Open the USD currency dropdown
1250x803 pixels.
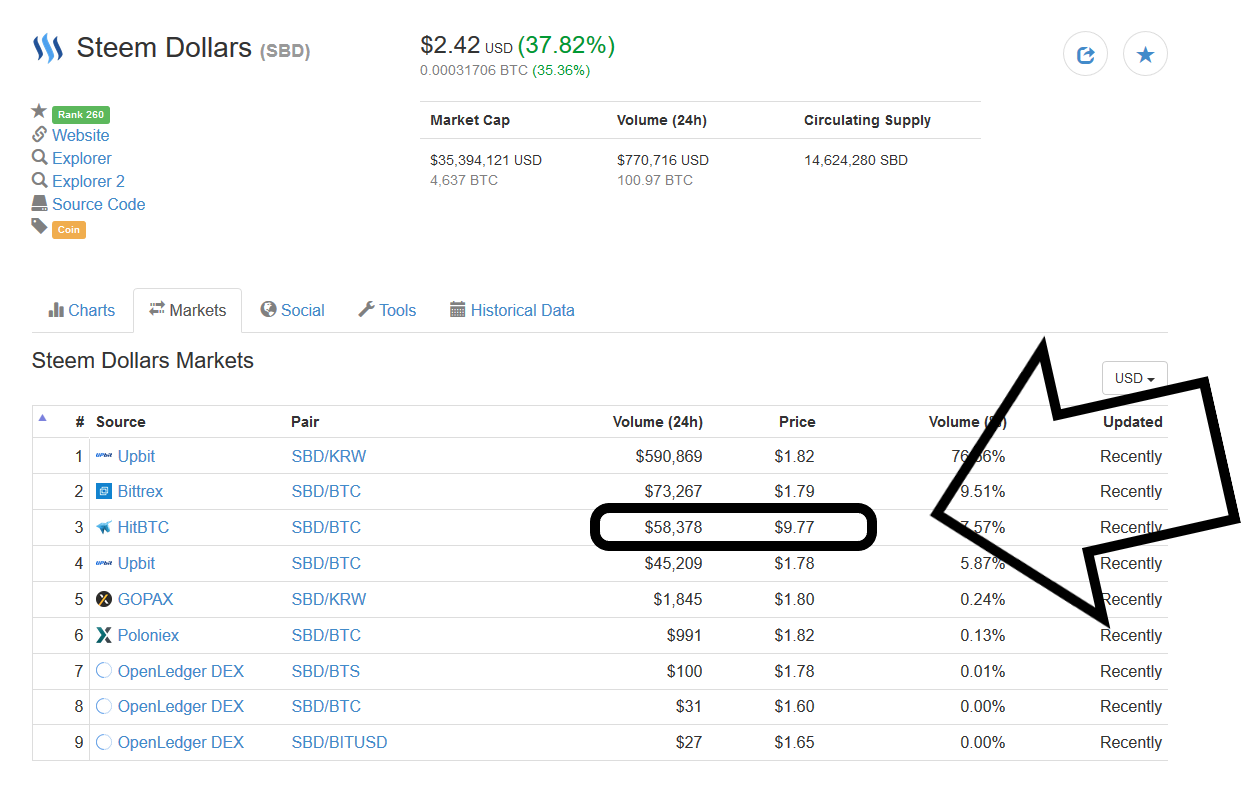pyautogui.click(x=1134, y=378)
